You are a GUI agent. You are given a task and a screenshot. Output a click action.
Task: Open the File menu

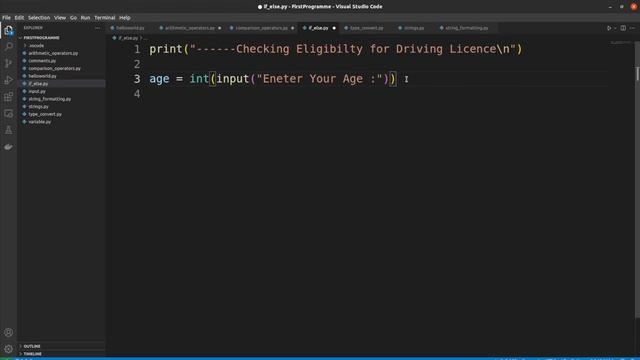6,18
